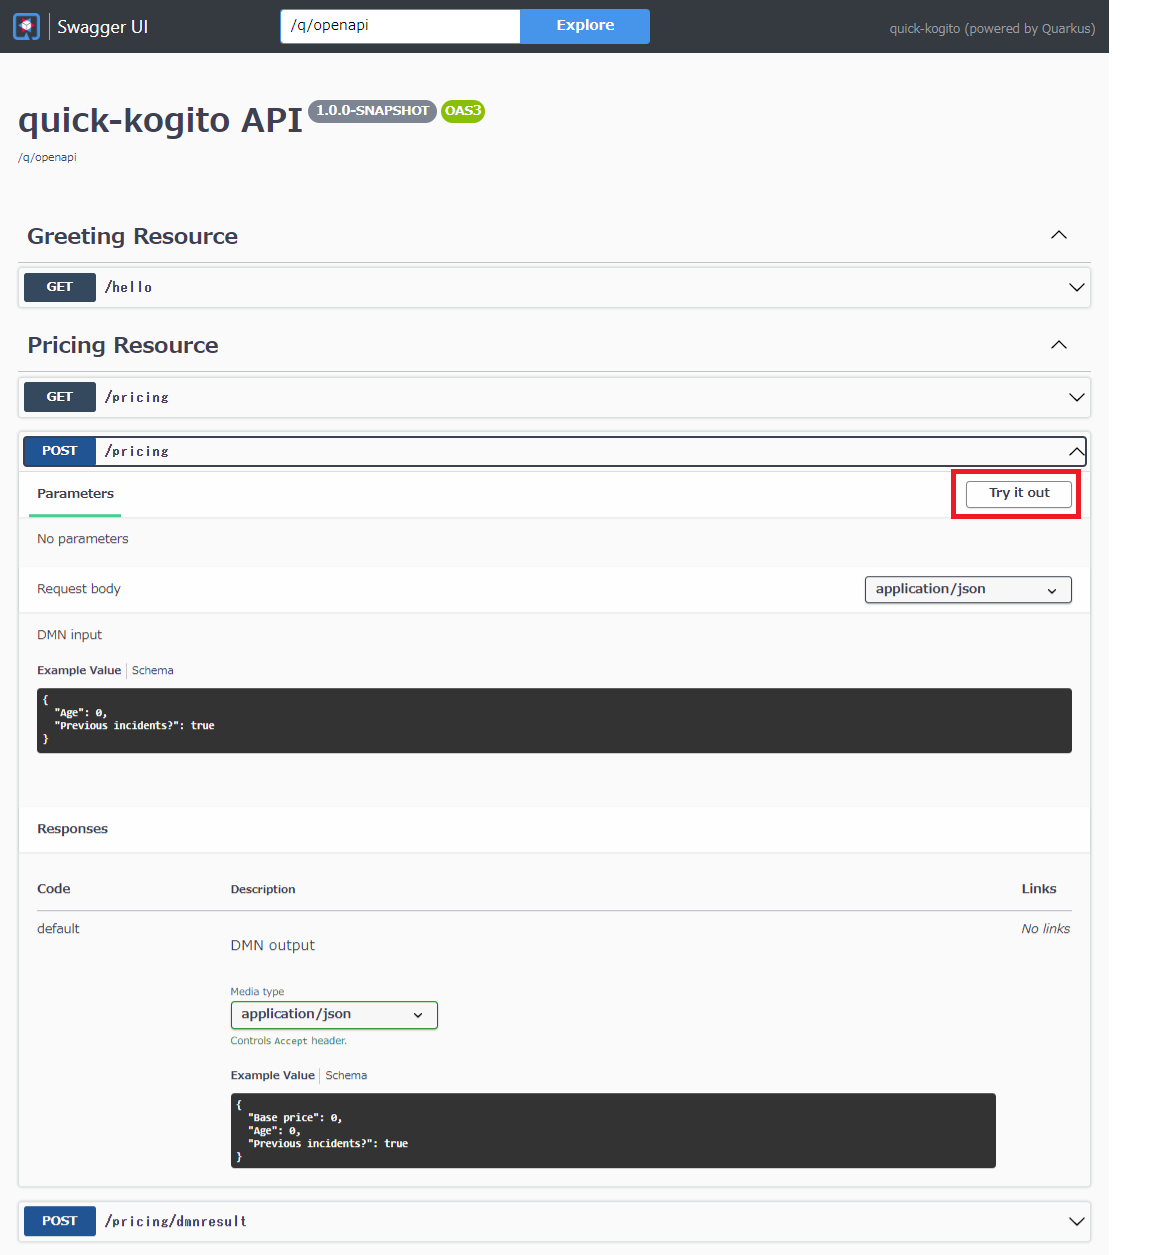Click the 'Controls Accept header.' note

(x=289, y=1041)
